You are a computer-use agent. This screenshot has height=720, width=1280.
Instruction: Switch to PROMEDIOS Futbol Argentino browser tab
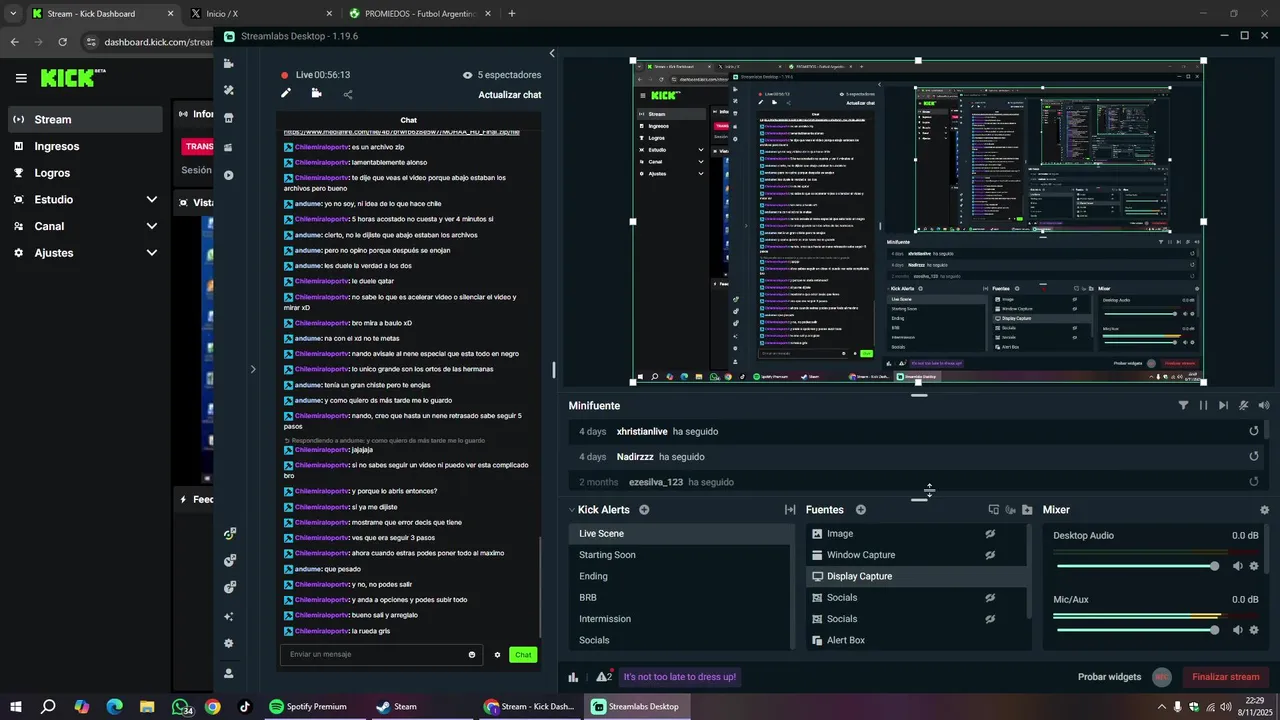click(420, 13)
